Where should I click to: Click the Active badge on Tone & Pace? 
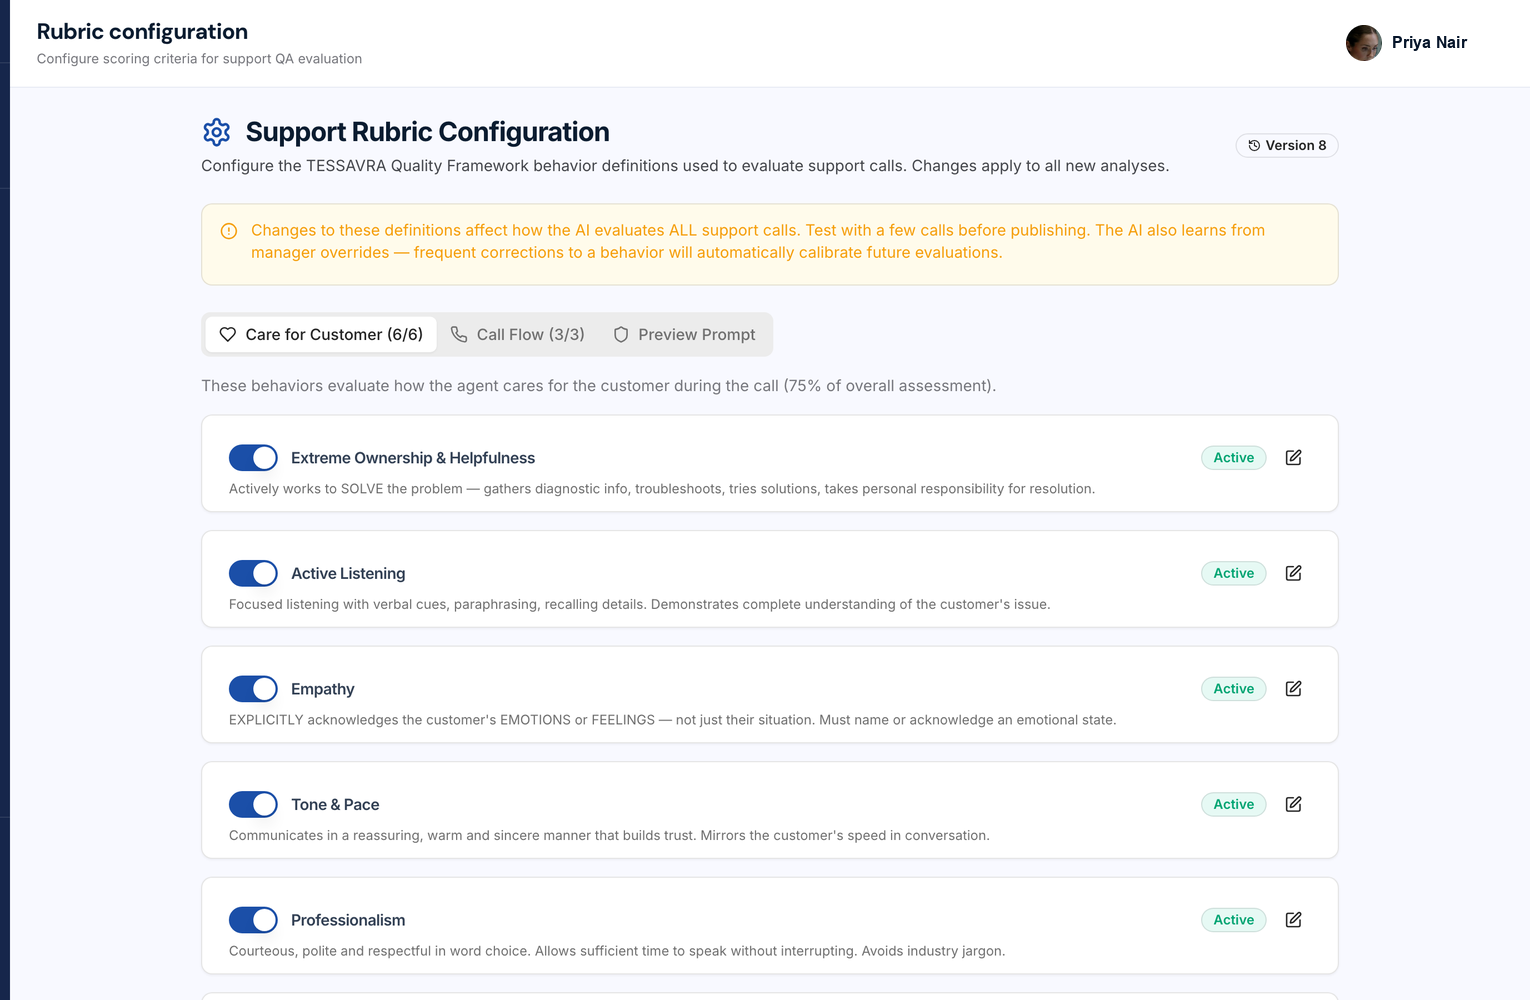click(1234, 804)
